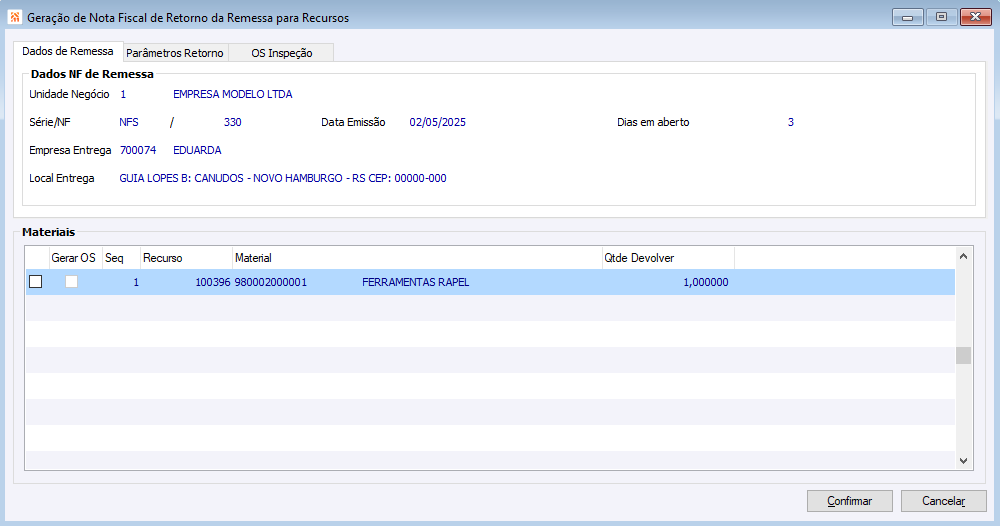Click the vertical scrollbar thumb in Materiais

pos(963,356)
